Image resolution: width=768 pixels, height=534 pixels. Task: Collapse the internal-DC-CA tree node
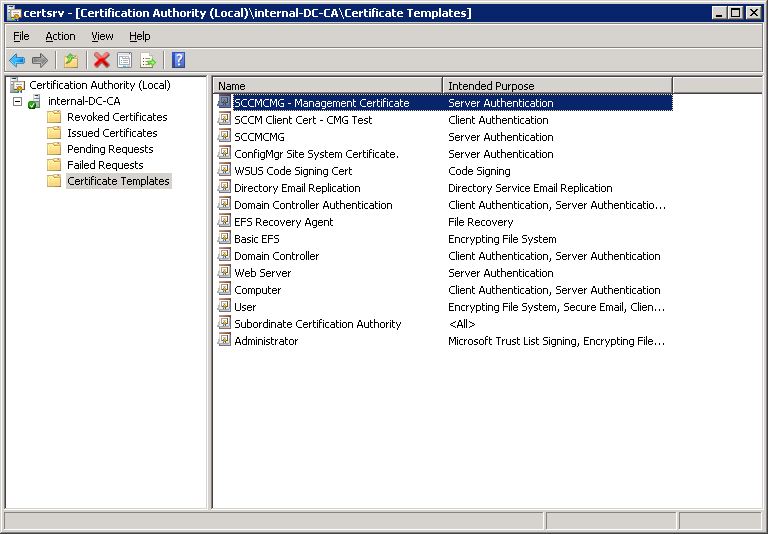click(18, 101)
